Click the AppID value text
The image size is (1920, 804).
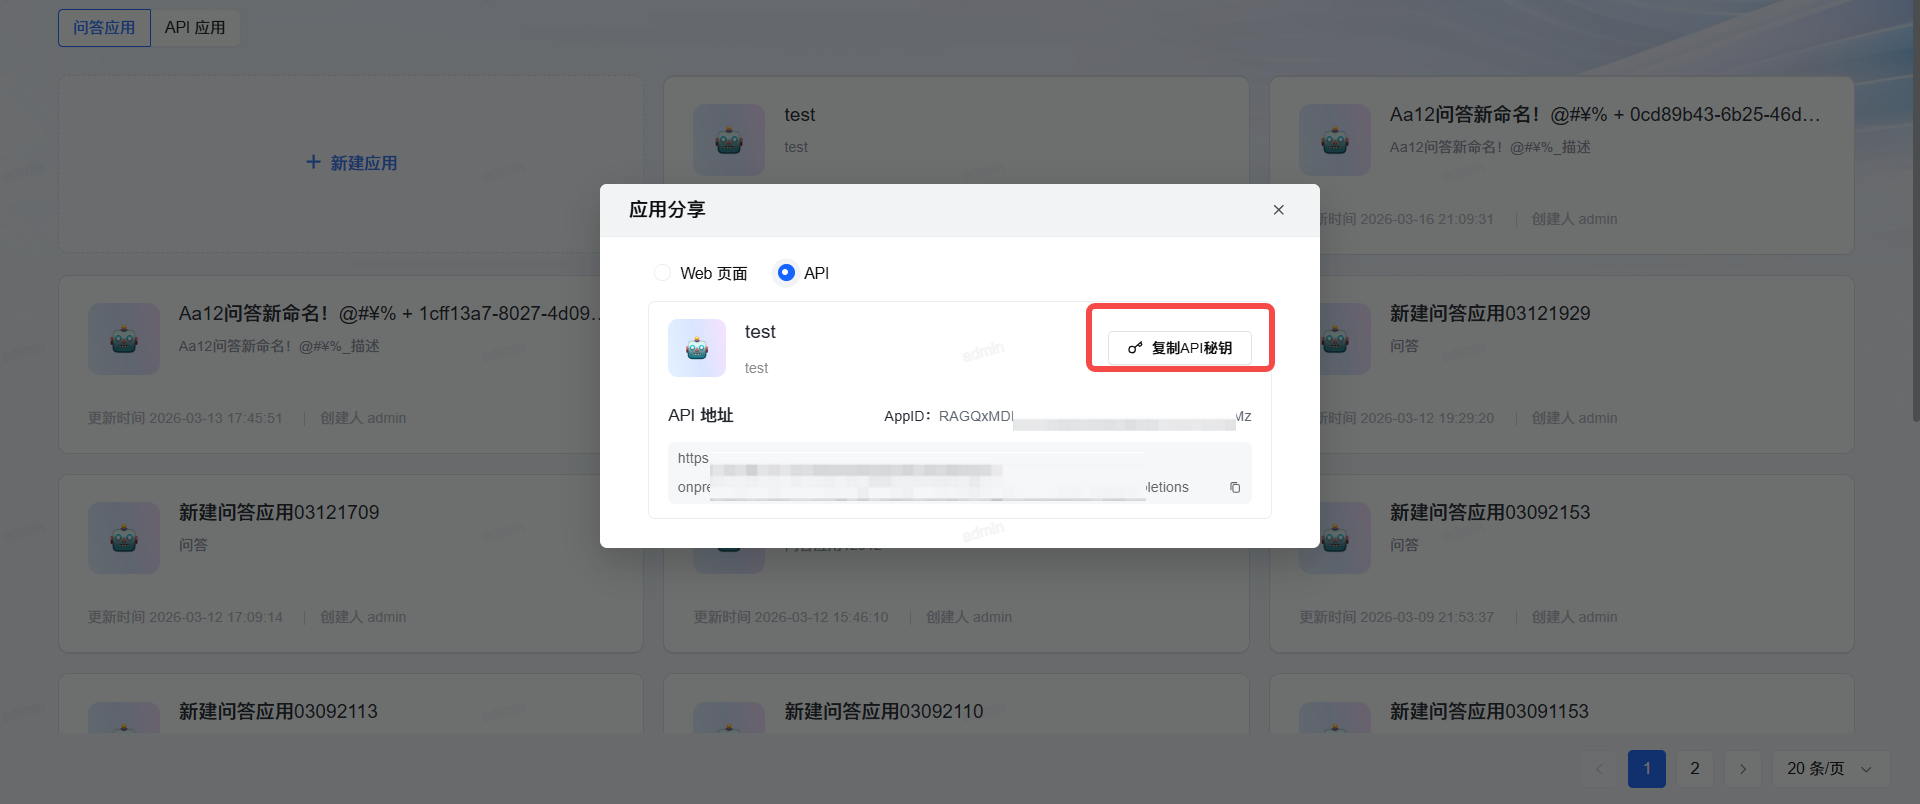pos(1095,417)
